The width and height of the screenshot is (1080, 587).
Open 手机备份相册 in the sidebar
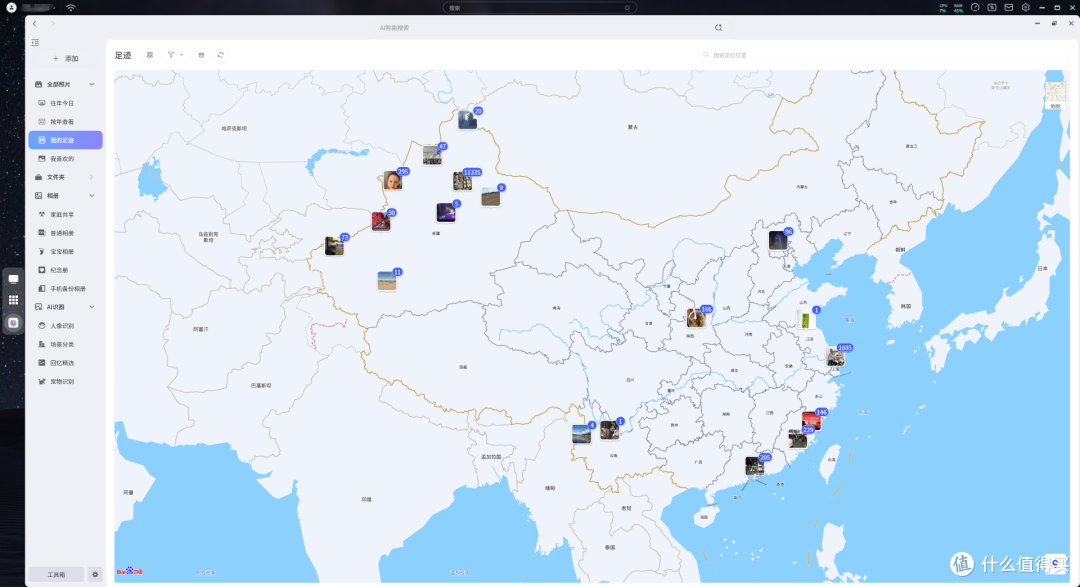(65, 289)
